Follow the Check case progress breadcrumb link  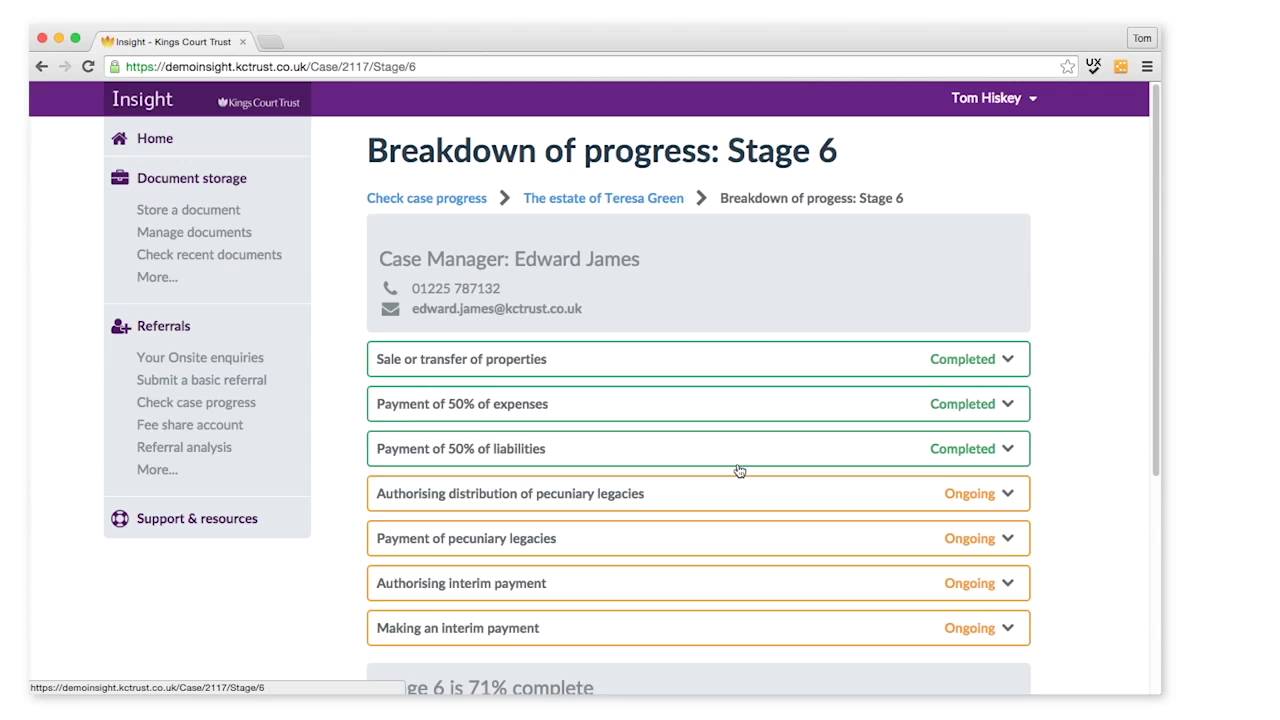pyautogui.click(x=426, y=198)
